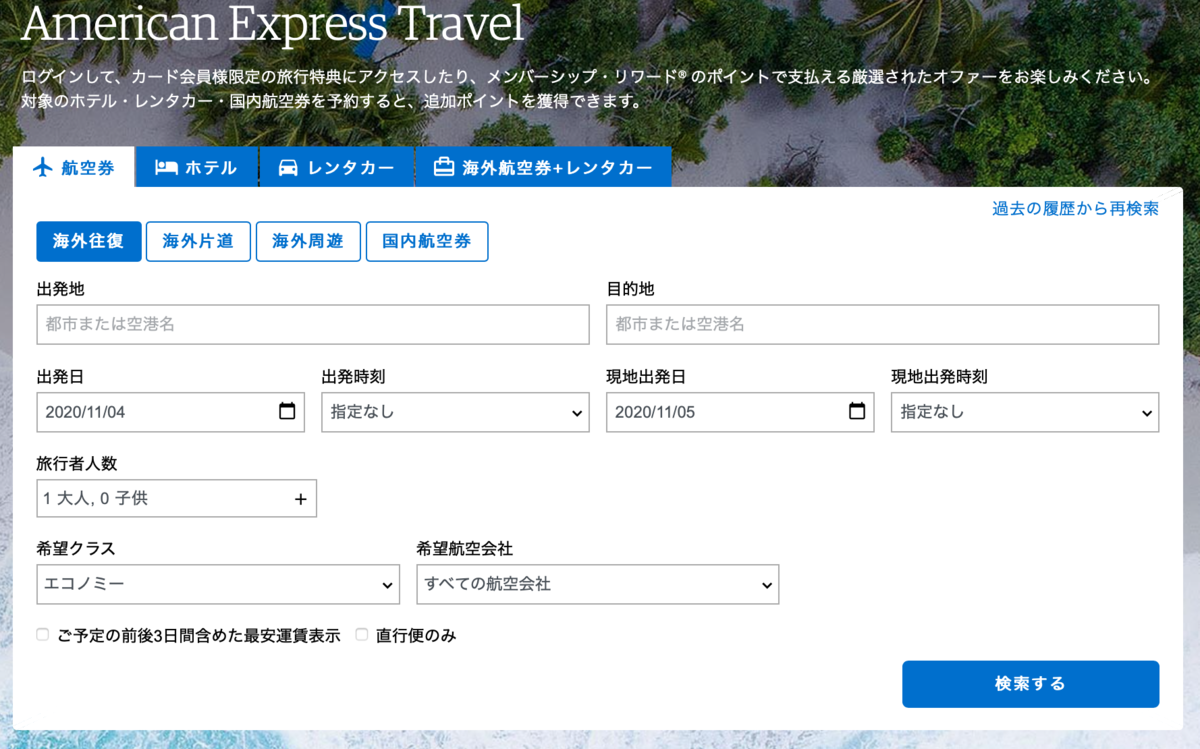Open calendar picker icon for 現地出発日

pyautogui.click(x=857, y=411)
